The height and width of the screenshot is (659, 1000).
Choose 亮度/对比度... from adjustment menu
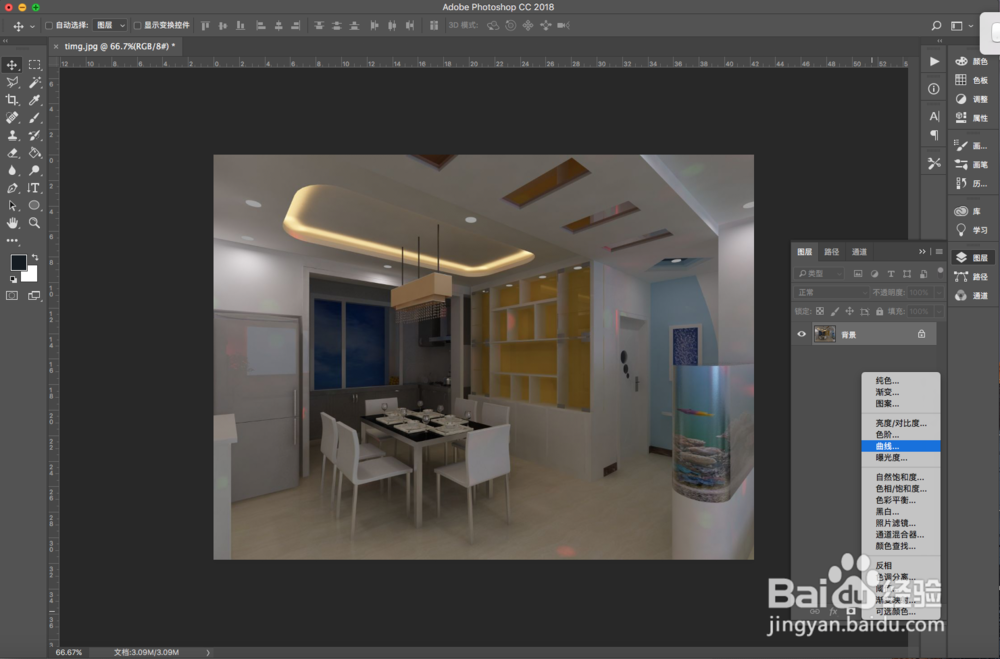pos(901,423)
